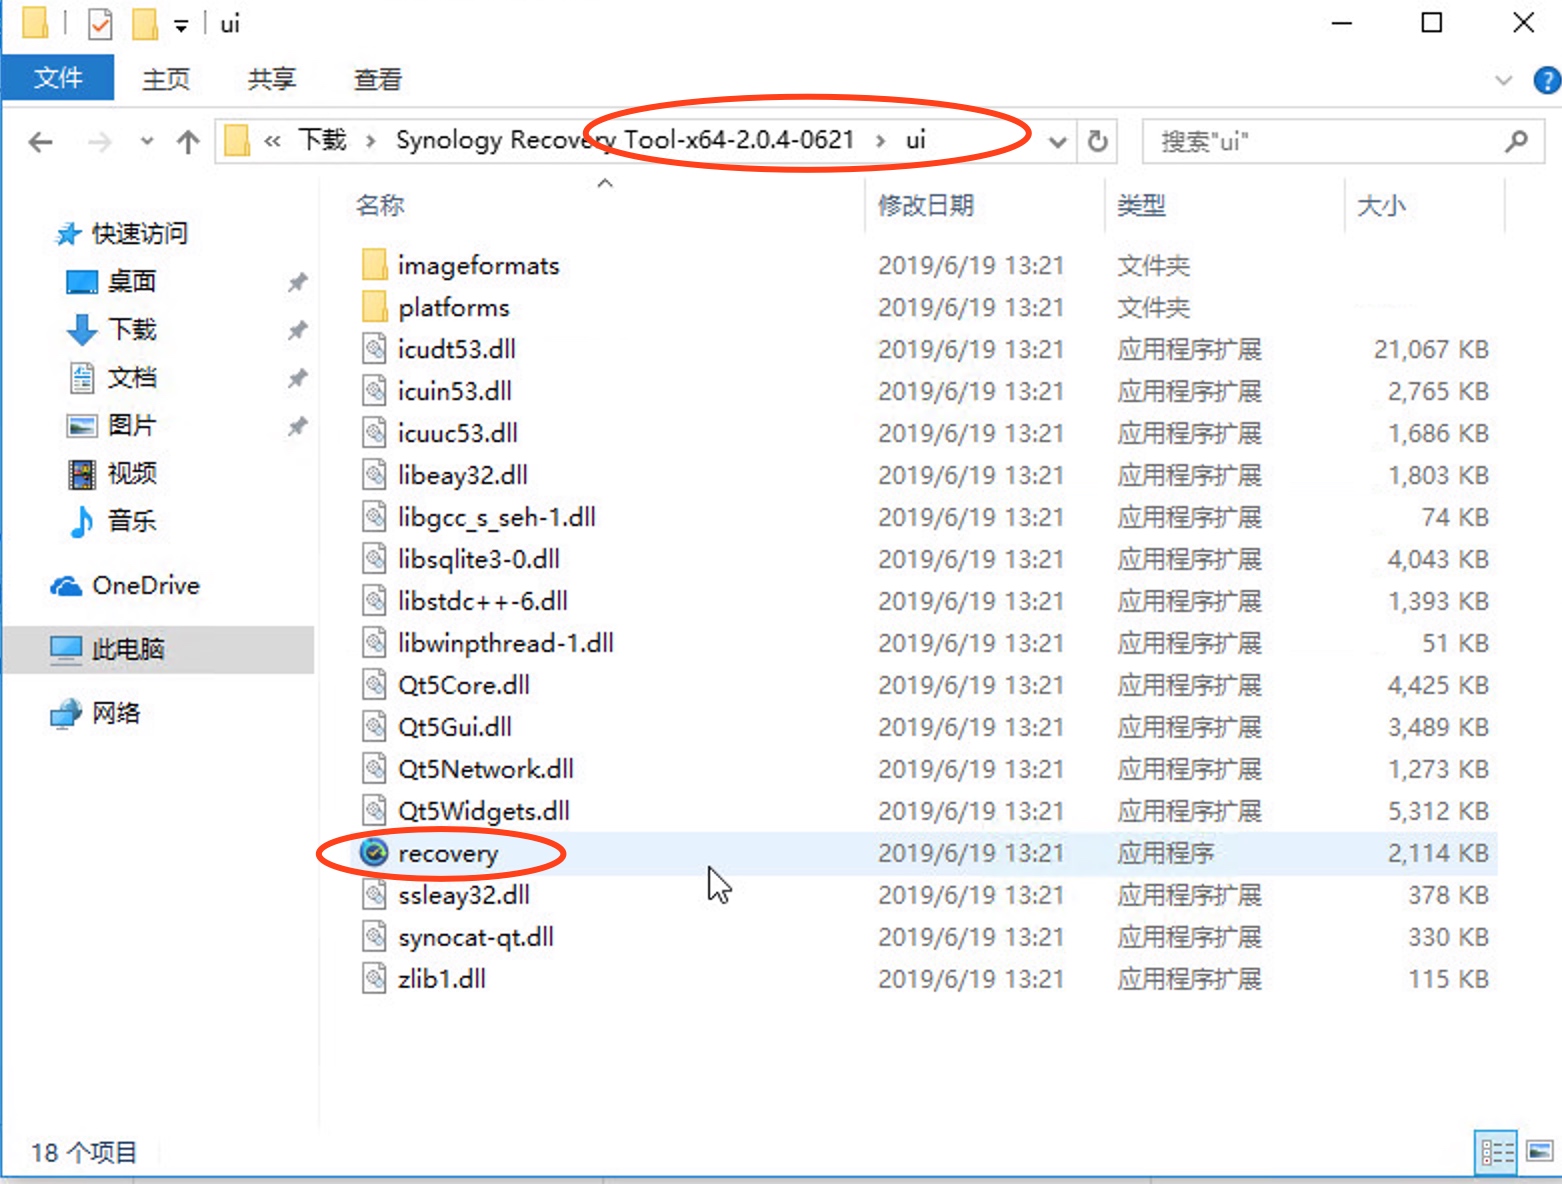This screenshot has height=1184, width=1562.
Task: Click the Qt5Core.dll file icon
Action: (374, 685)
